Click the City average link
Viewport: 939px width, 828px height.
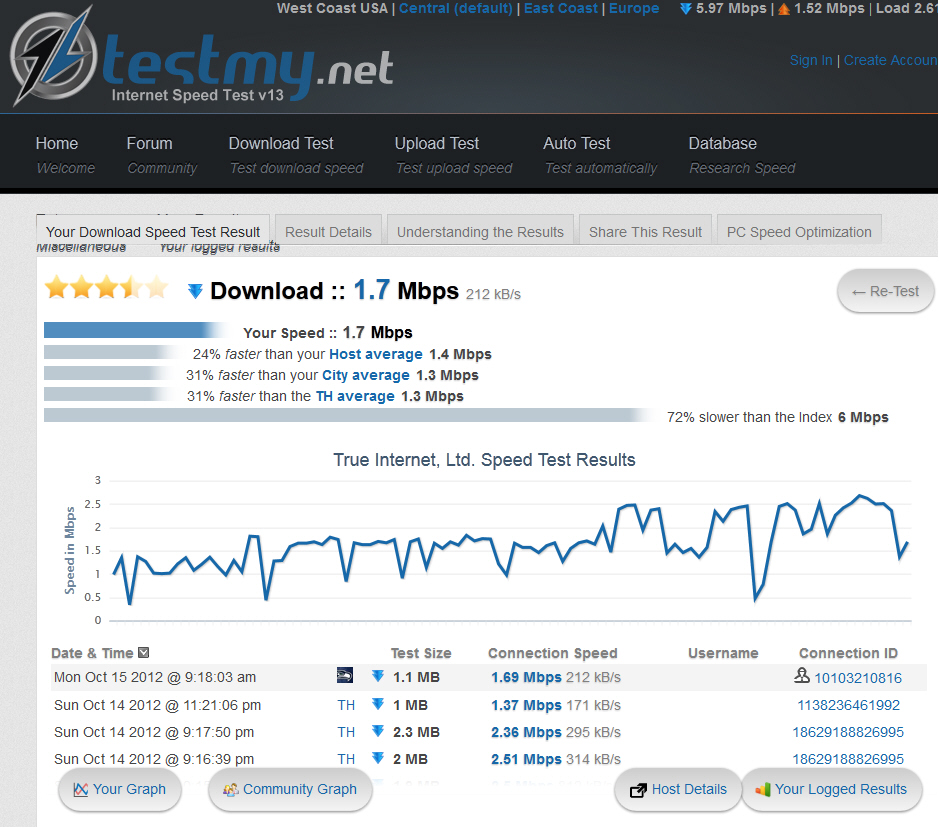tap(365, 375)
